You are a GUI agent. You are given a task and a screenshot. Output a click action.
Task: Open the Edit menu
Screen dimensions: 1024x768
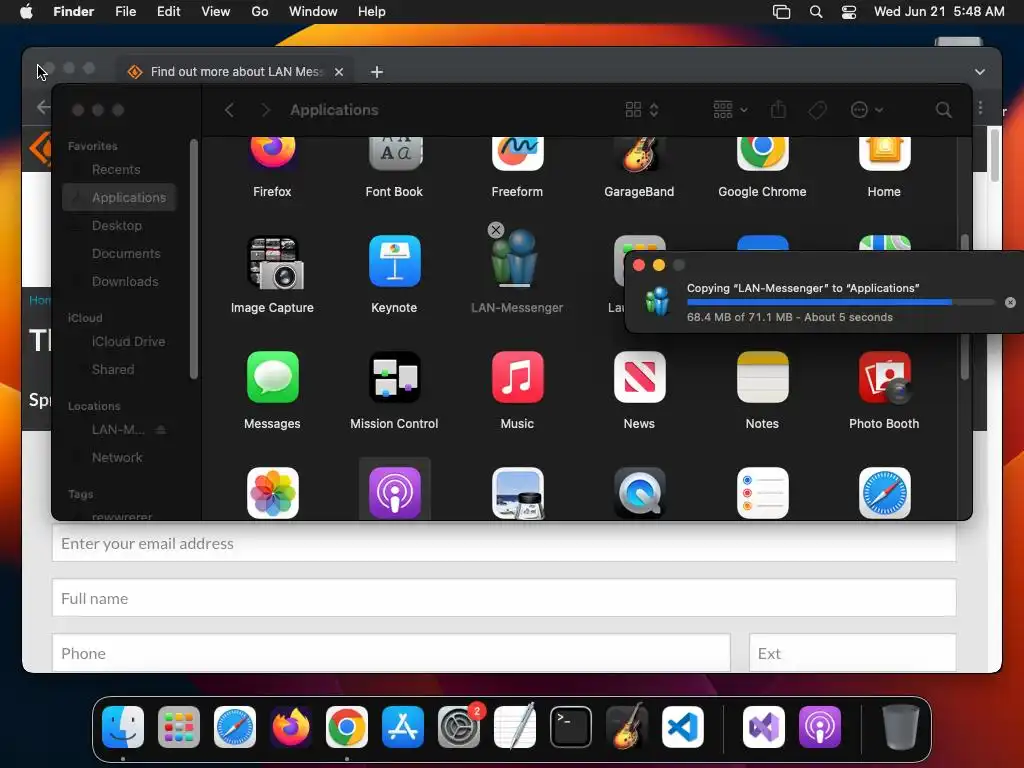coord(168,12)
